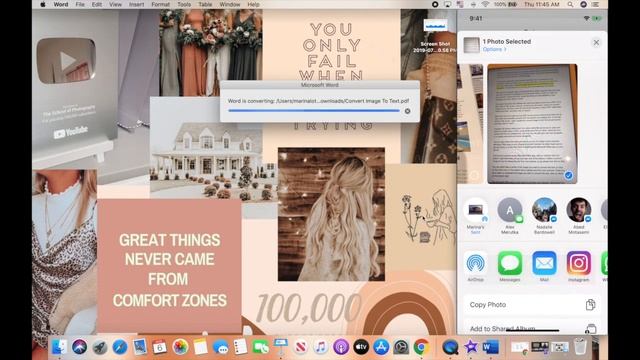Send photo to contact Alex Merutka
This screenshot has height=360, width=640.
point(510,216)
